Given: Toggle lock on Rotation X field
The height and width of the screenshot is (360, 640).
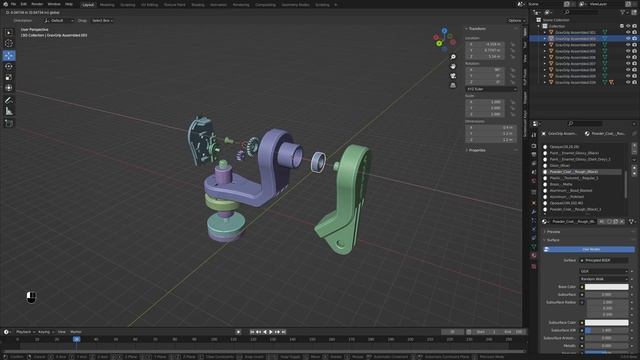Looking at the screenshot, I should click(x=513, y=70).
